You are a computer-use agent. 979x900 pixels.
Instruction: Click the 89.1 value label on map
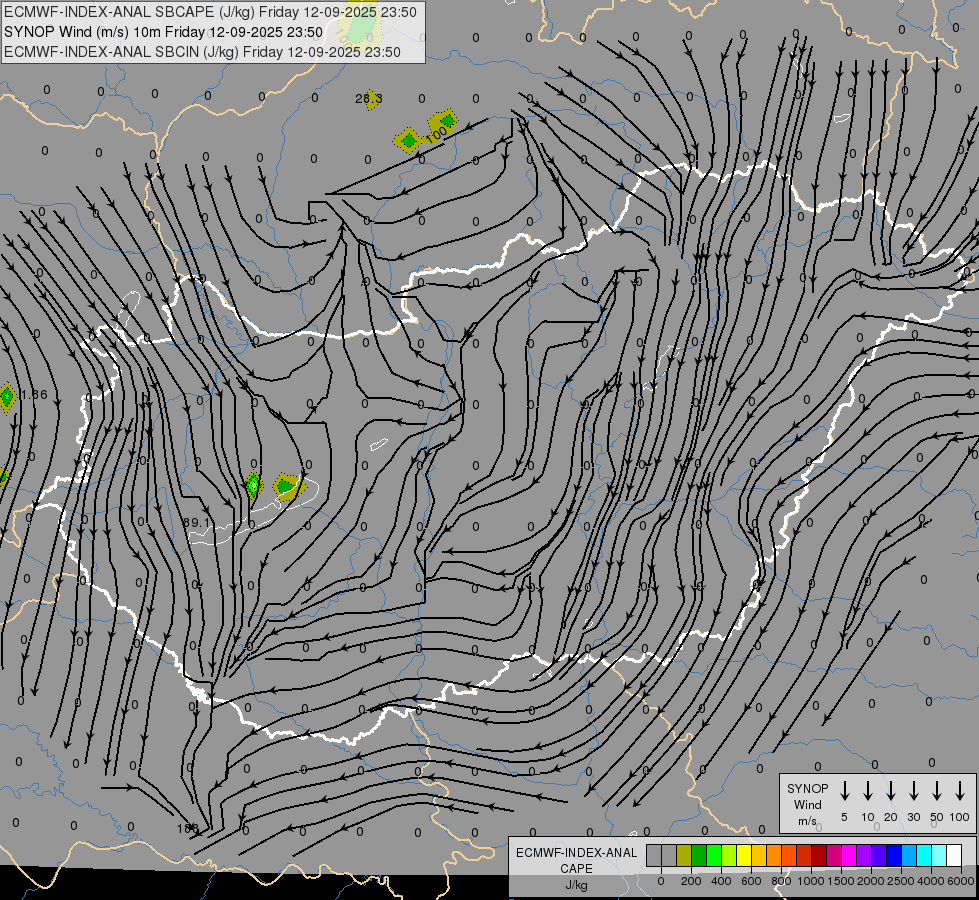[198, 523]
